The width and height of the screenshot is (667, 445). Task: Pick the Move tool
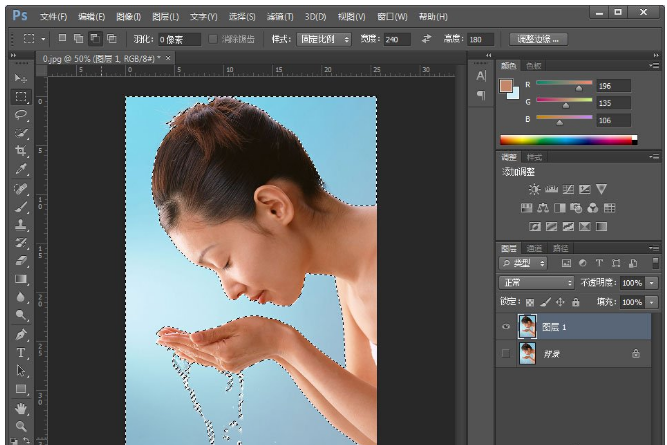[21, 78]
